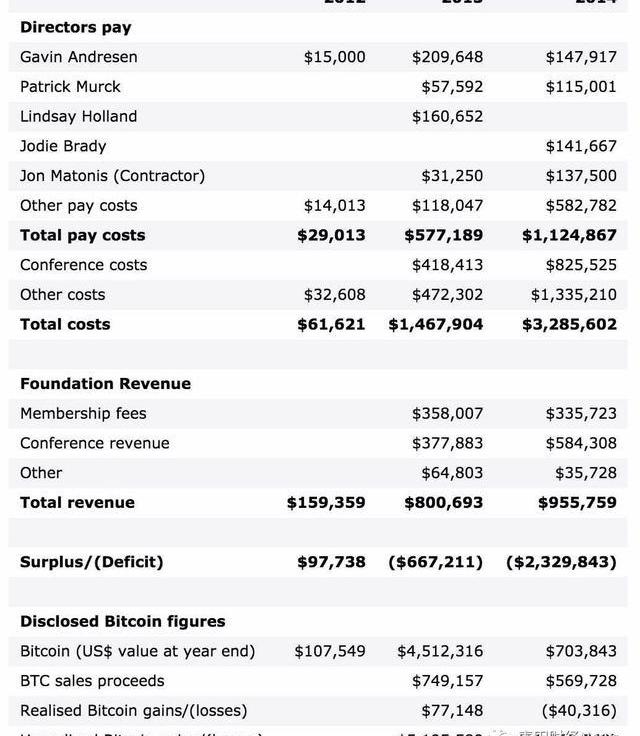Viewport: 640px width, 736px height.
Task: Click Lindsay Holland's $160,652 pay cell
Action: (447, 116)
